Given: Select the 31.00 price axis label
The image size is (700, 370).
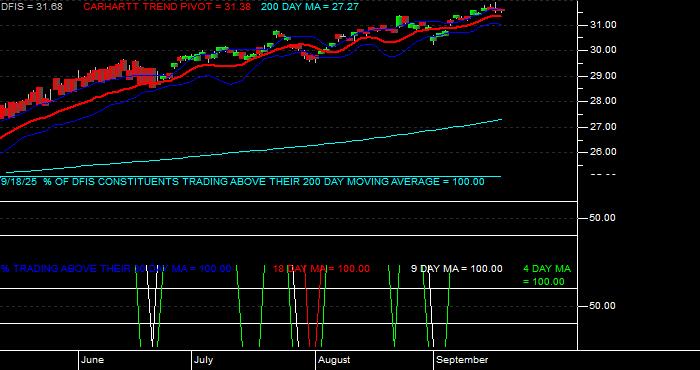Looking at the screenshot, I should coord(604,25).
